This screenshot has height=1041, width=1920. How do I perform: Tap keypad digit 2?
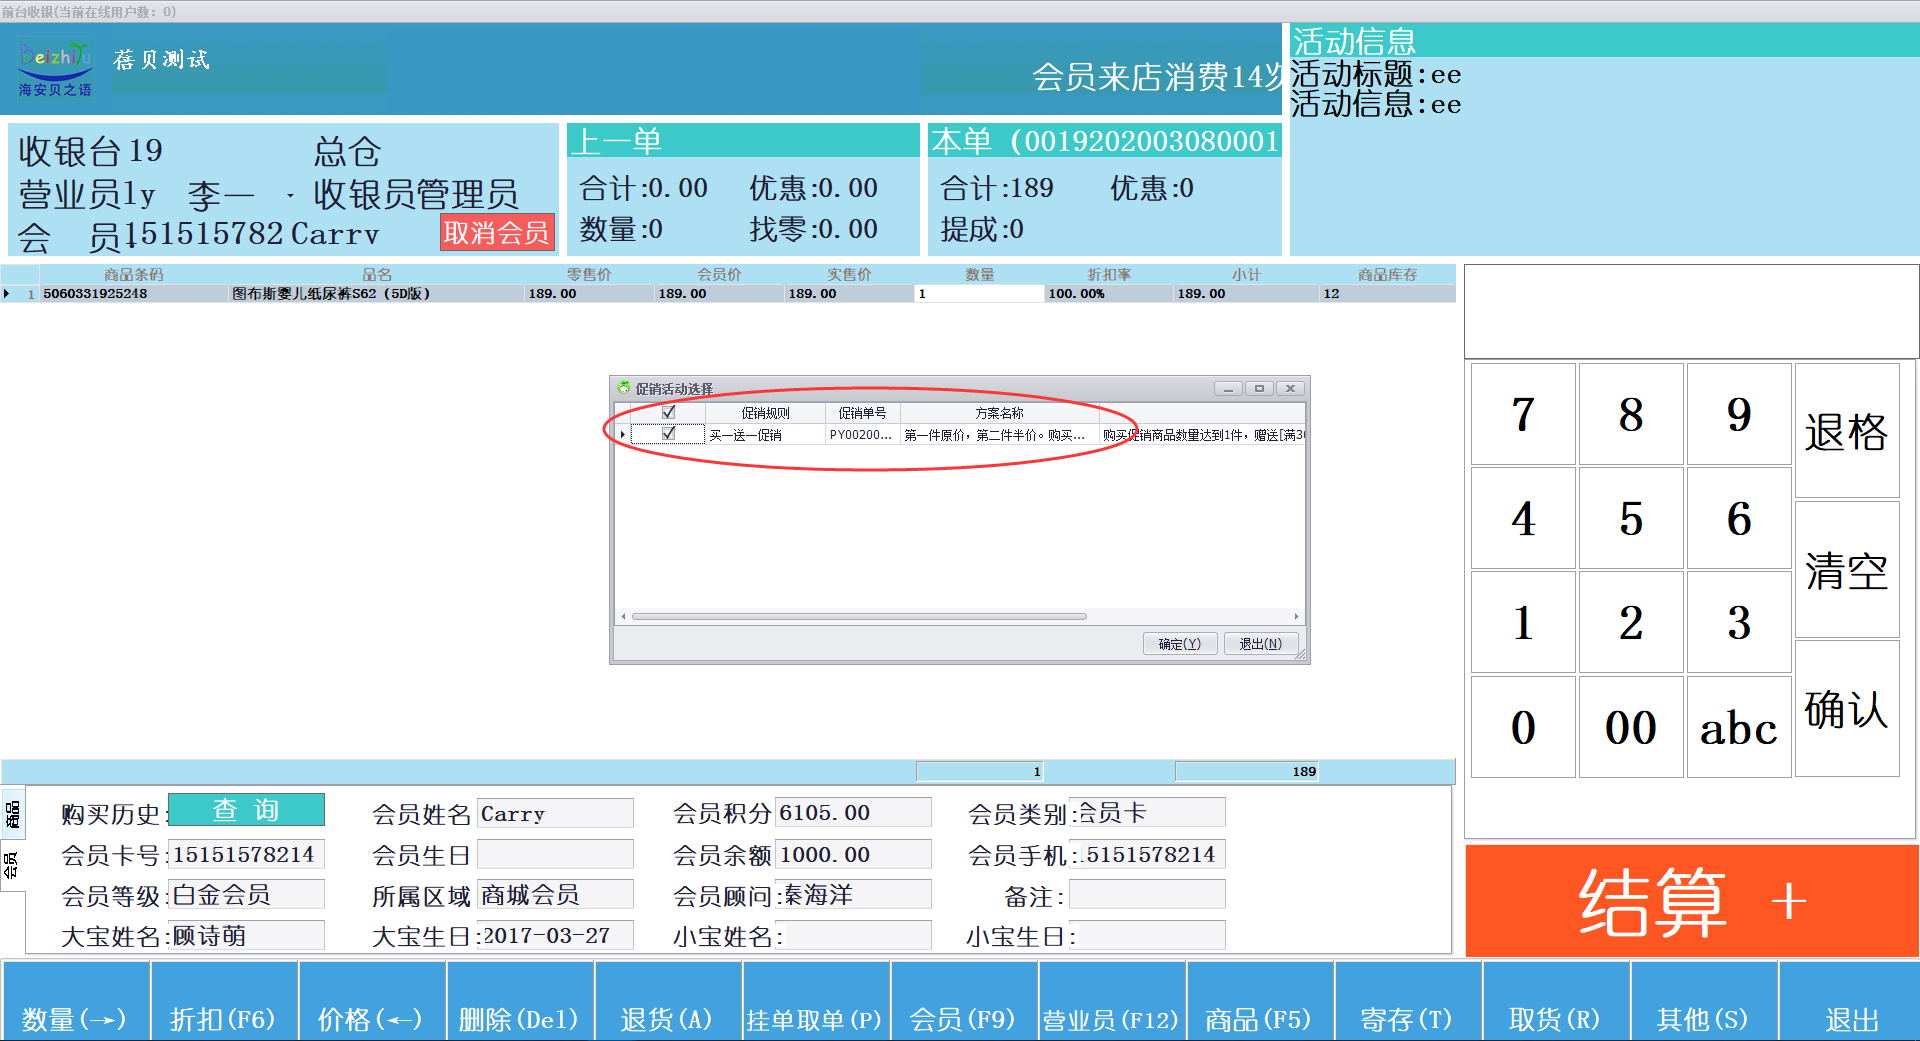click(x=1631, y=622)
